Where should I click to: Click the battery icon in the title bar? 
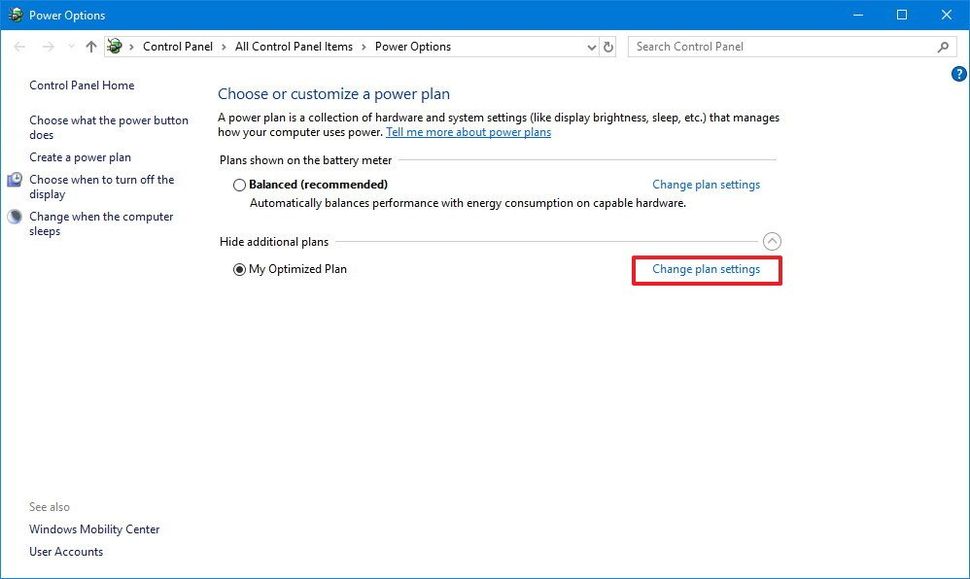coord(14,14)
